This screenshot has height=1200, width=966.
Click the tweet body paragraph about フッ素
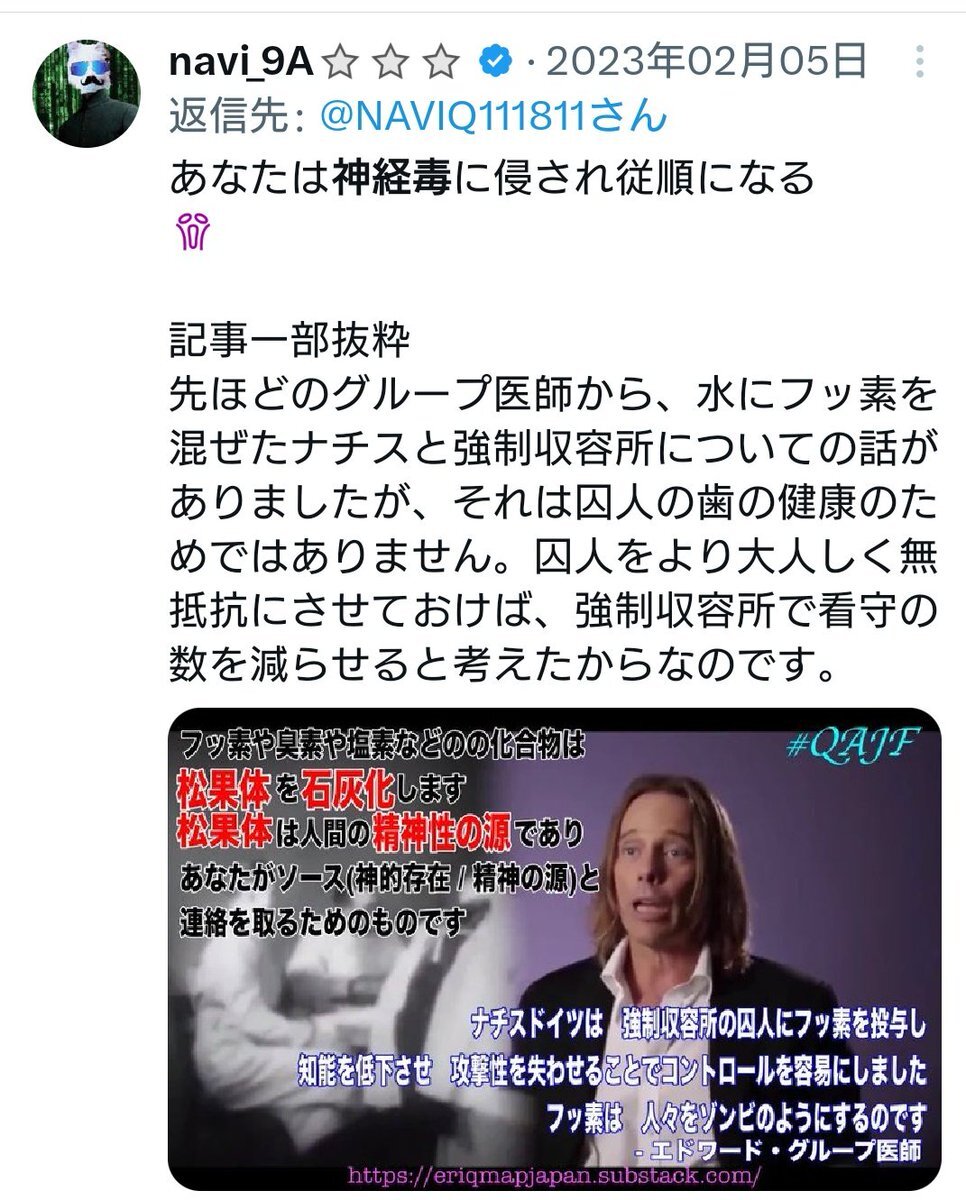point(553,529)
